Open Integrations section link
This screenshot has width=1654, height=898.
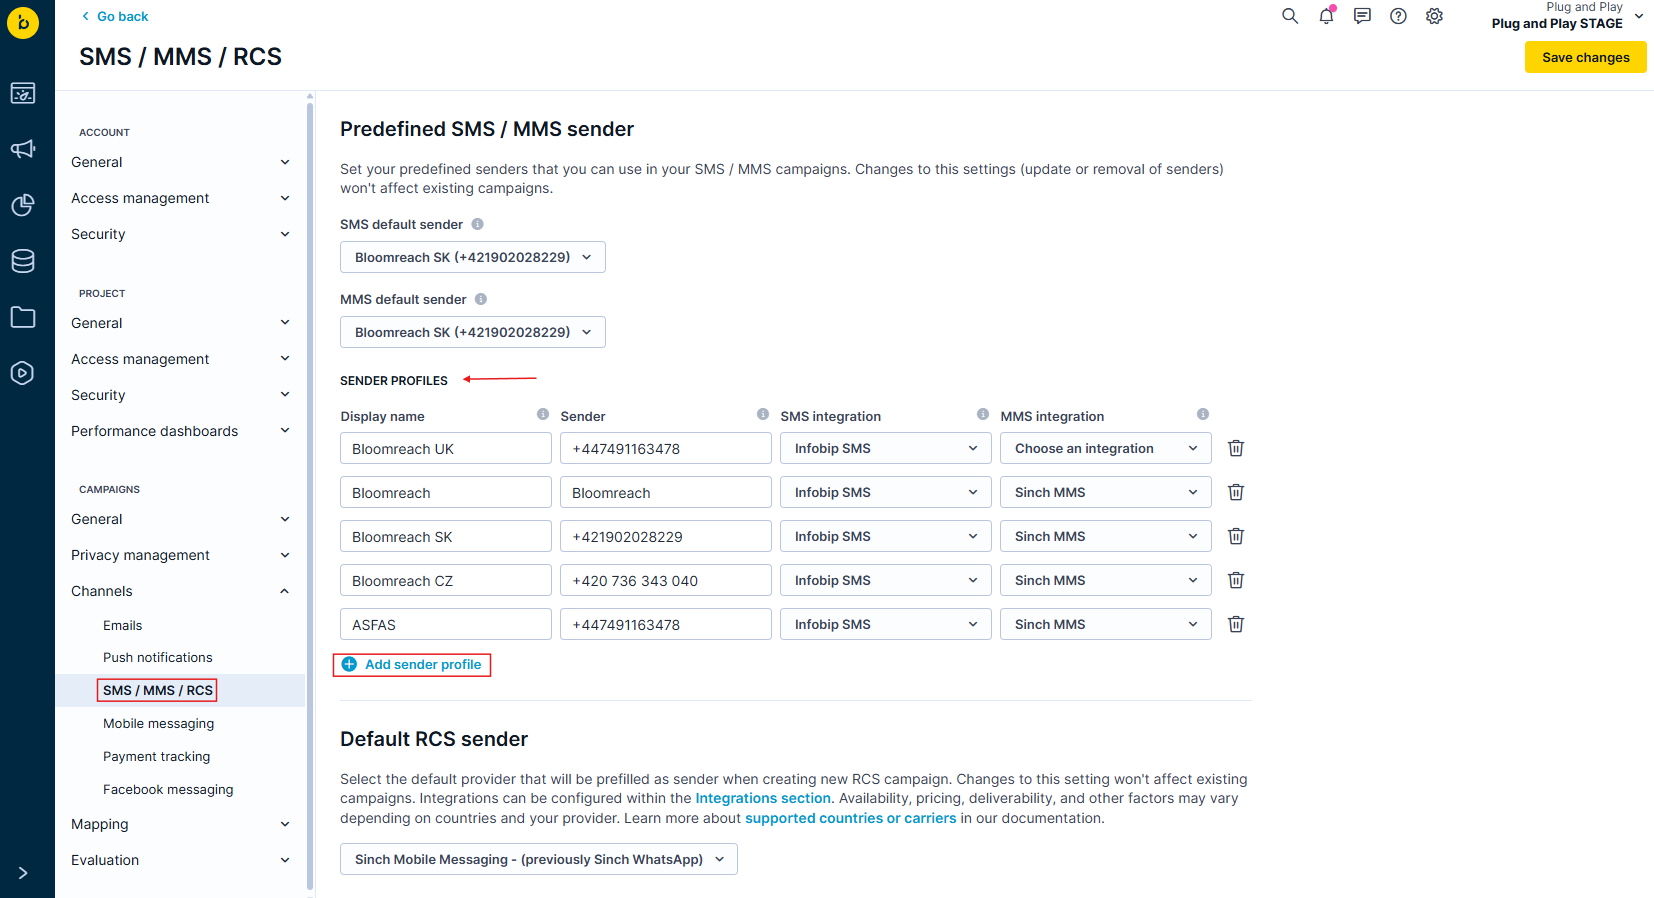pyautogui.click(x=763, y=798)
